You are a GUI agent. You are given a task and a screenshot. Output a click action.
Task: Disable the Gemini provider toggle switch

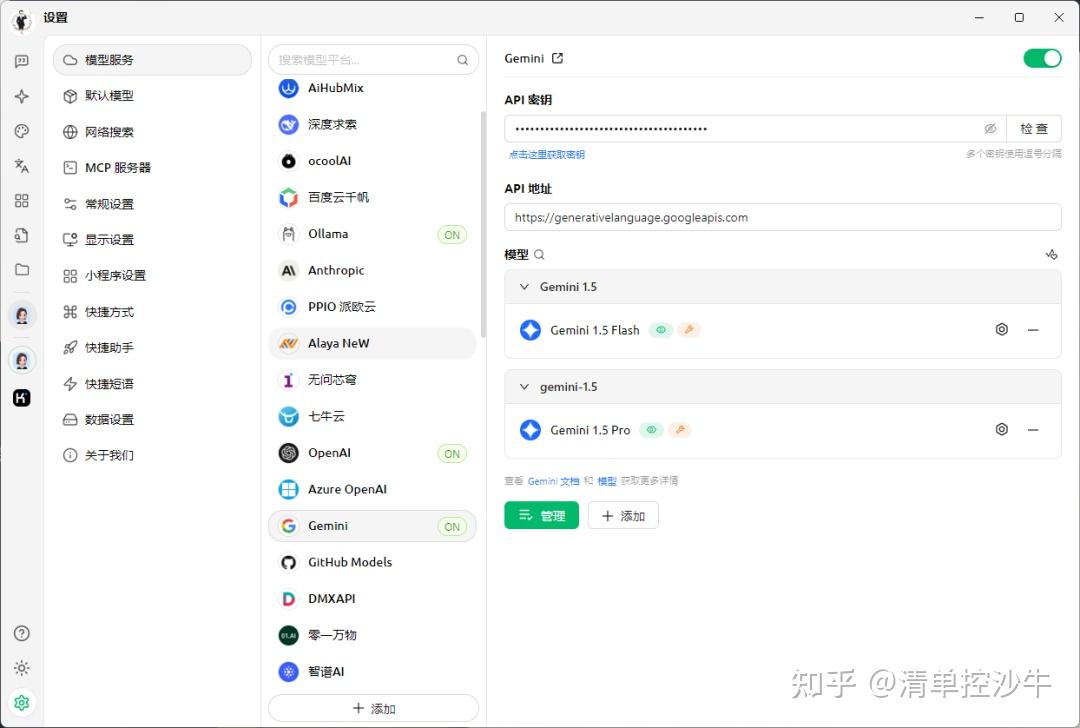[1042, 59]
